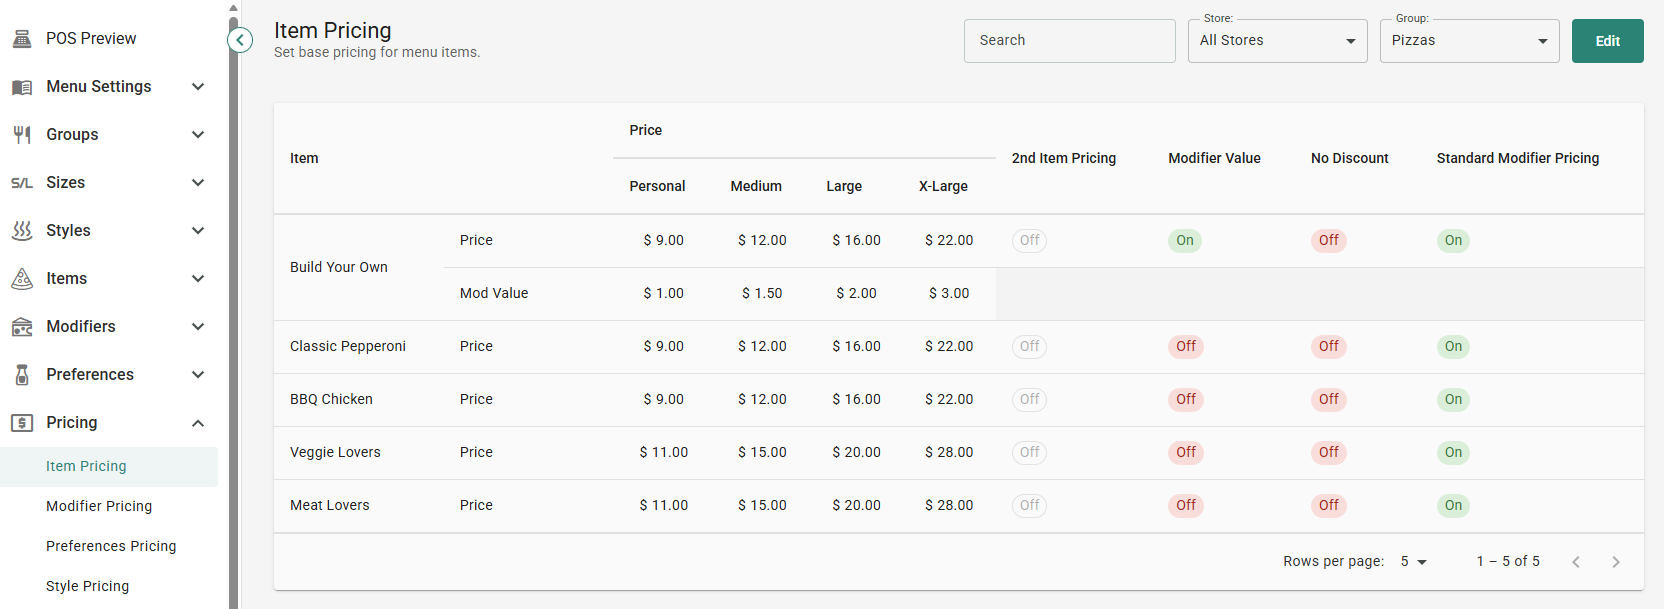Click the Personal column header

(657, 186)
